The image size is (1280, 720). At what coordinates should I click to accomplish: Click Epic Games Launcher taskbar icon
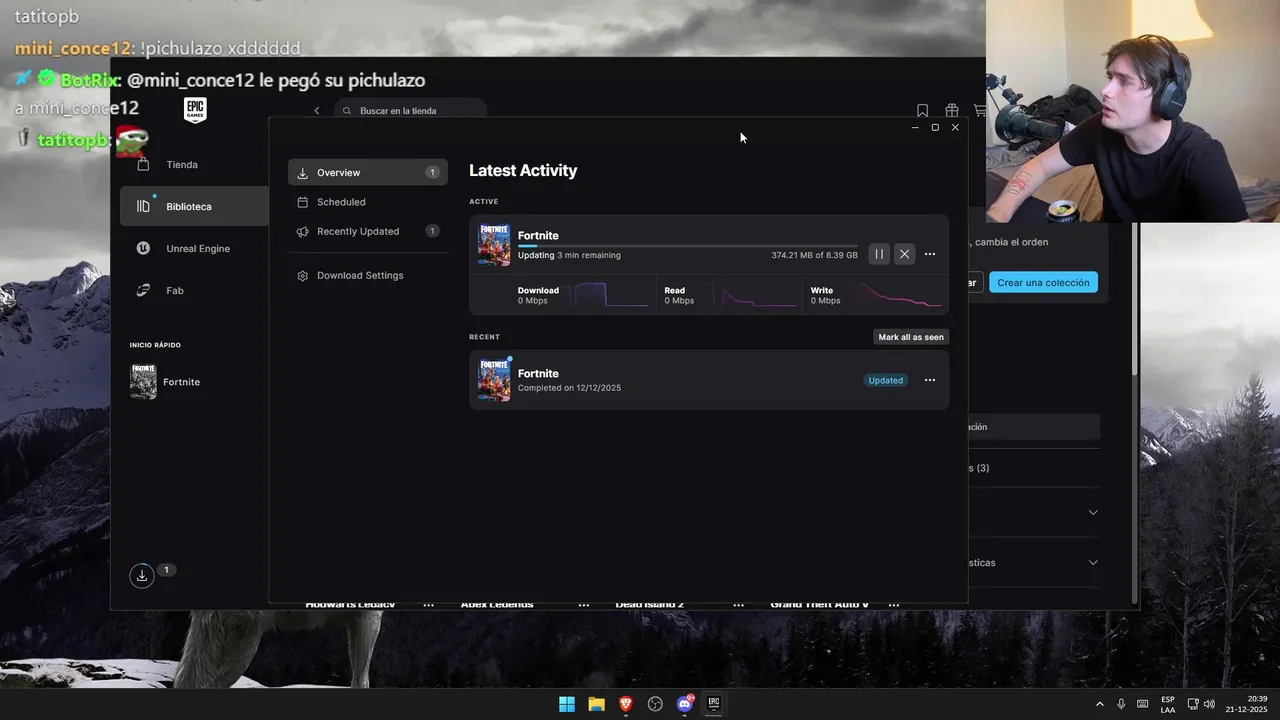[714, 704]
